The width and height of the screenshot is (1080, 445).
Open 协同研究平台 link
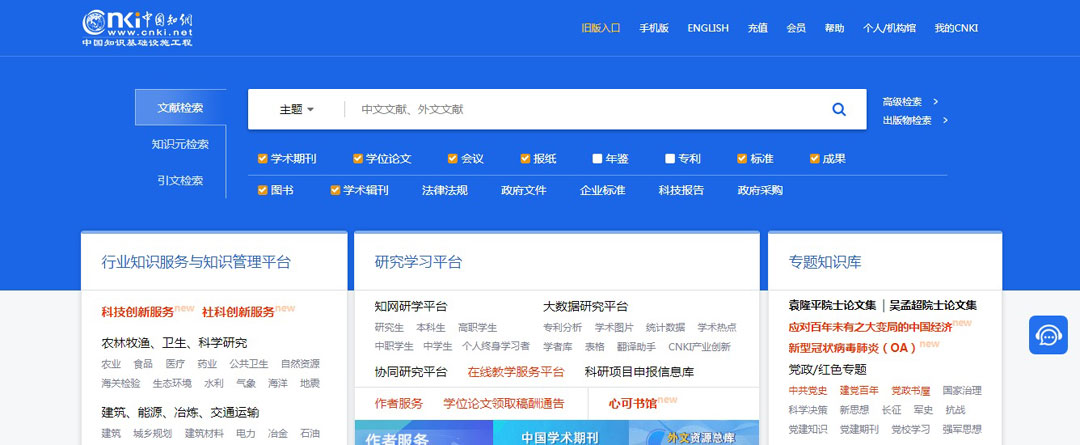[x=411, y=372]
